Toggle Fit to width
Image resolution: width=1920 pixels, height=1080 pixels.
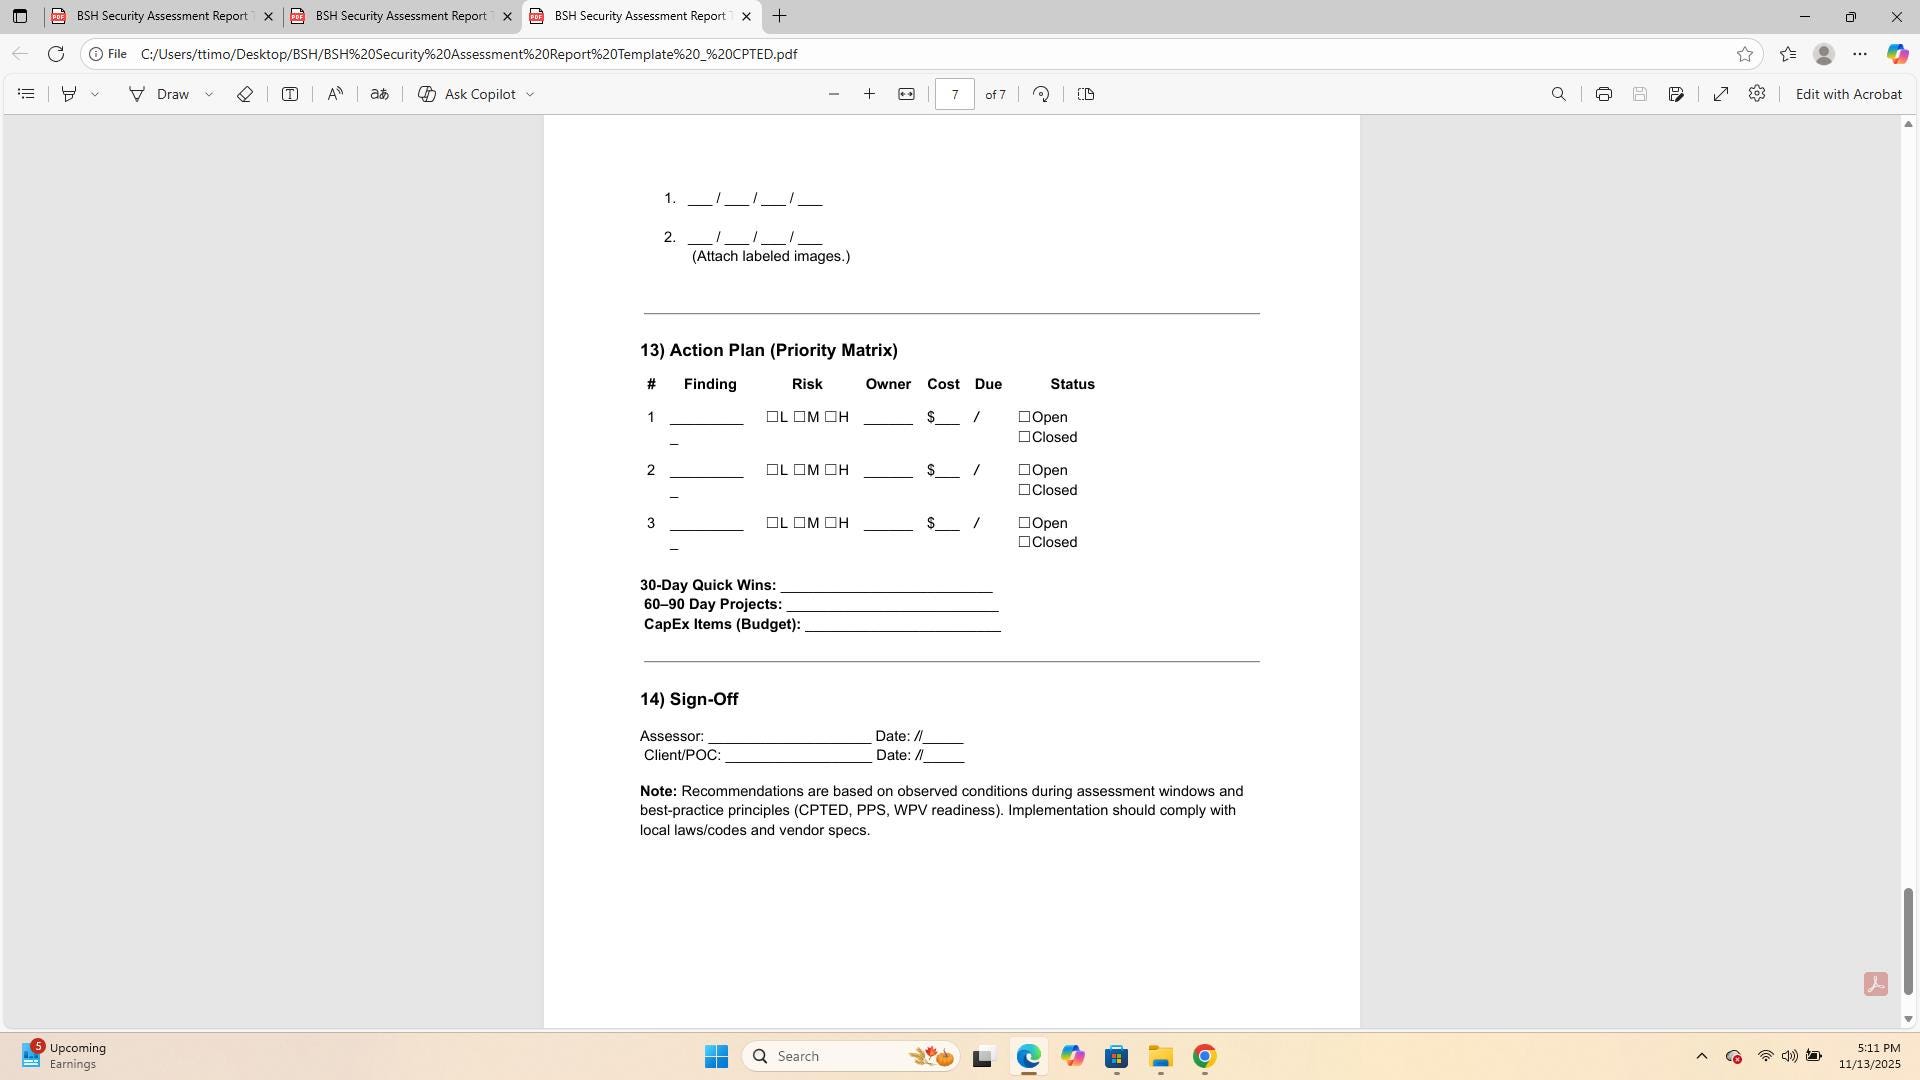(906, 94)
